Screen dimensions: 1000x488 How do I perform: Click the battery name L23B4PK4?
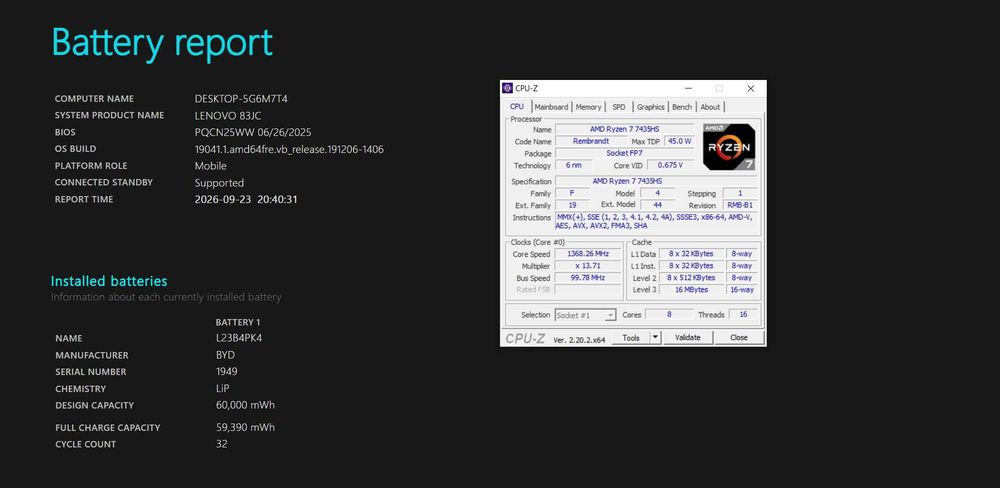click(239, 338)
